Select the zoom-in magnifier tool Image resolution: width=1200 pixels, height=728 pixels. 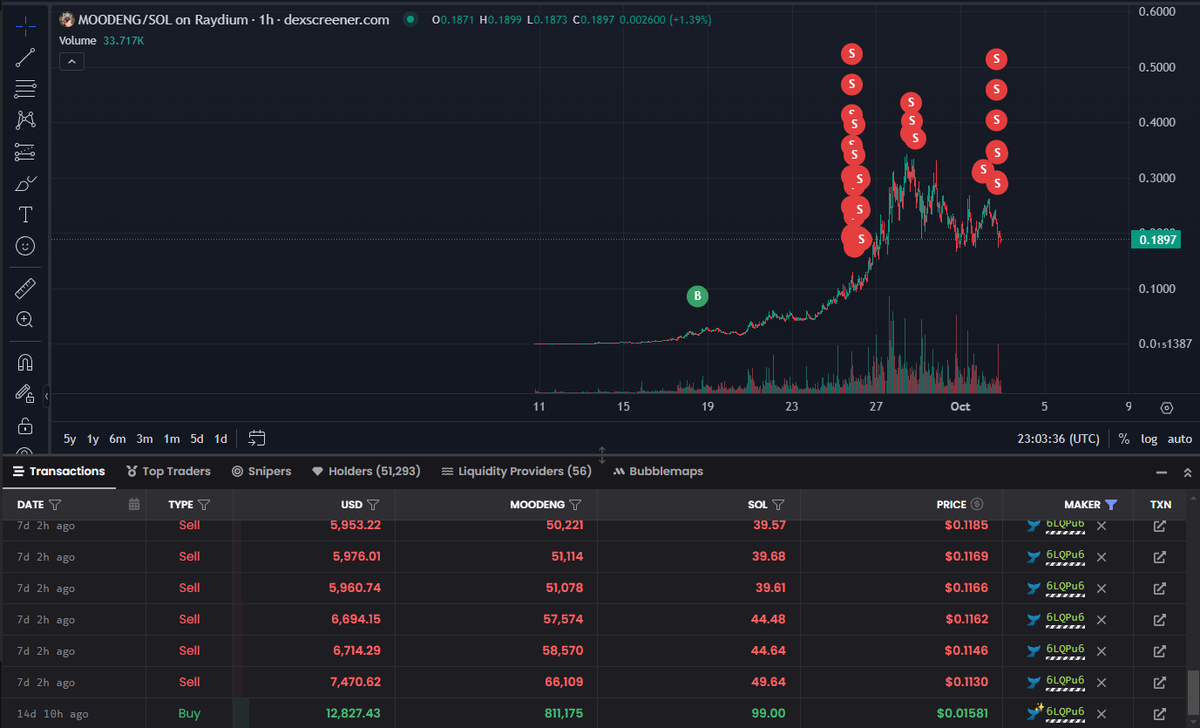[x=25, y=320]
